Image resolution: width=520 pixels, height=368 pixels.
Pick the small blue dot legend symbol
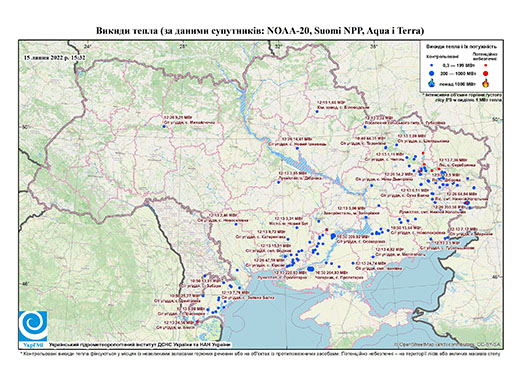tap(432, 65)
